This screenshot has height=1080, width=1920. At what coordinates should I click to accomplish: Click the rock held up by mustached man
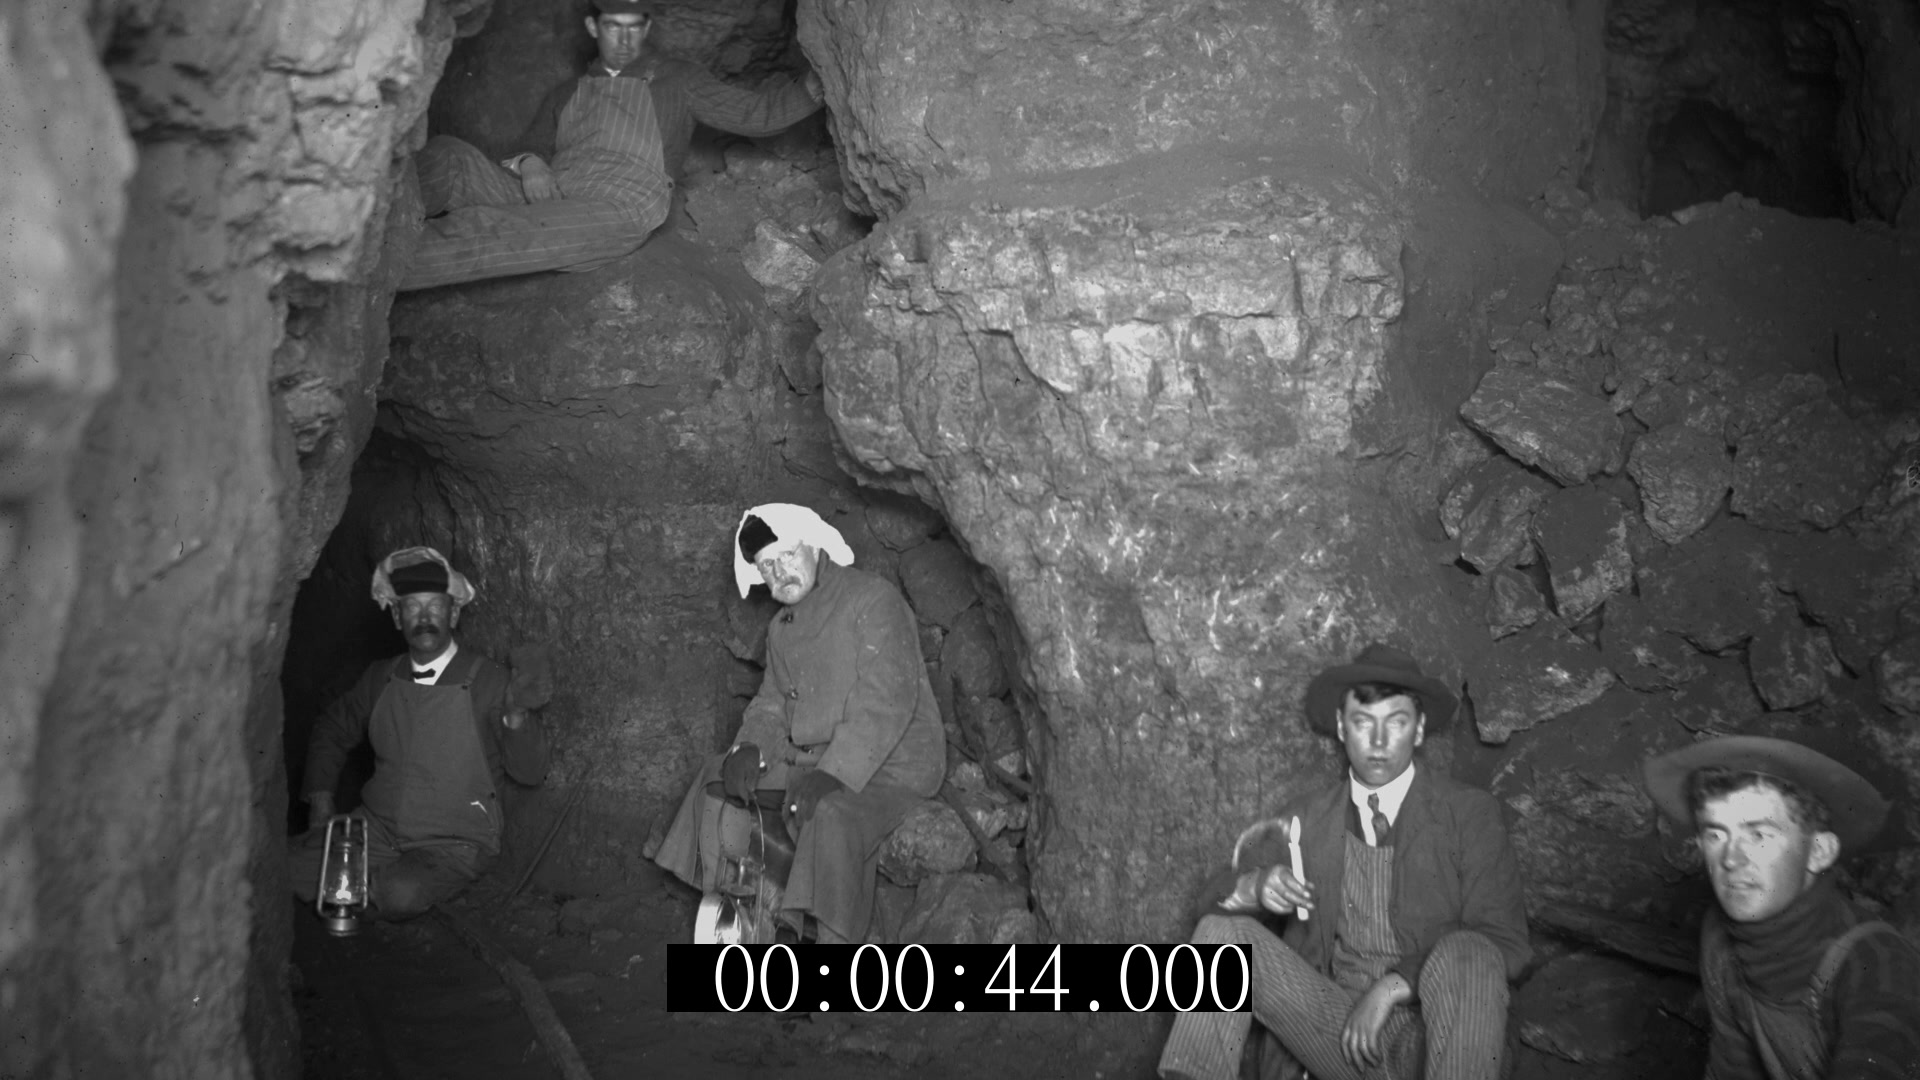click(x=530, y=678)
